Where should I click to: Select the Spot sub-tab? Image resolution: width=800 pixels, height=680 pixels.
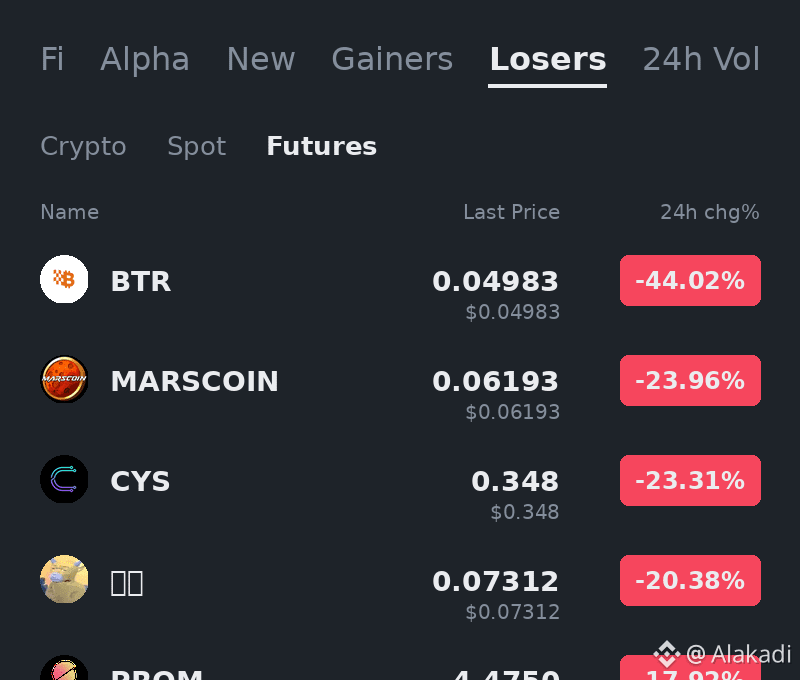196,146
